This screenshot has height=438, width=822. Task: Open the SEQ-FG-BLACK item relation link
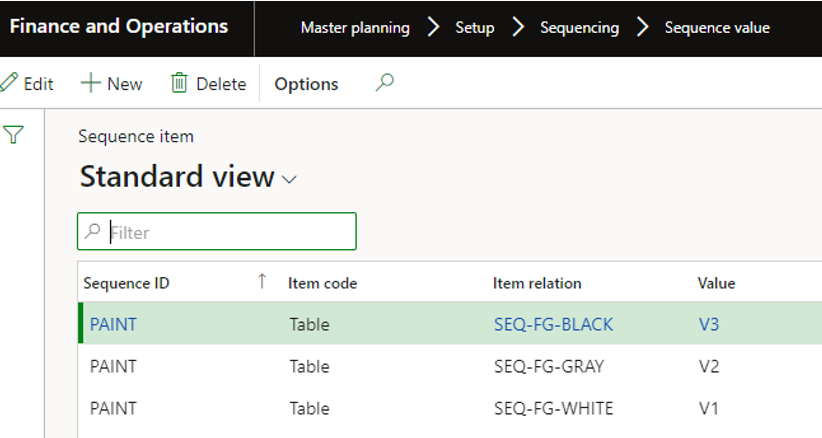[554, 324]
